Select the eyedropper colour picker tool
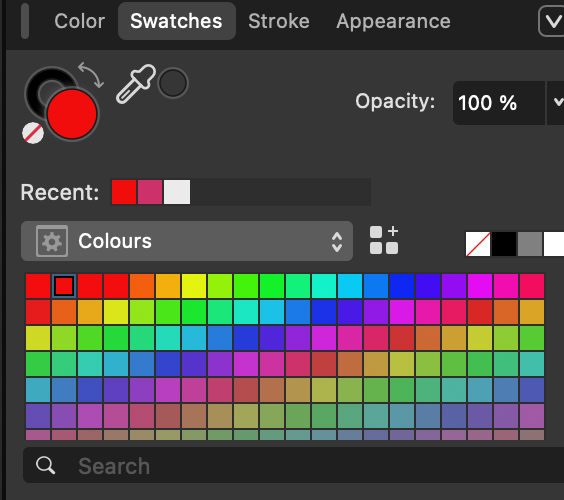 pos(136,84)
